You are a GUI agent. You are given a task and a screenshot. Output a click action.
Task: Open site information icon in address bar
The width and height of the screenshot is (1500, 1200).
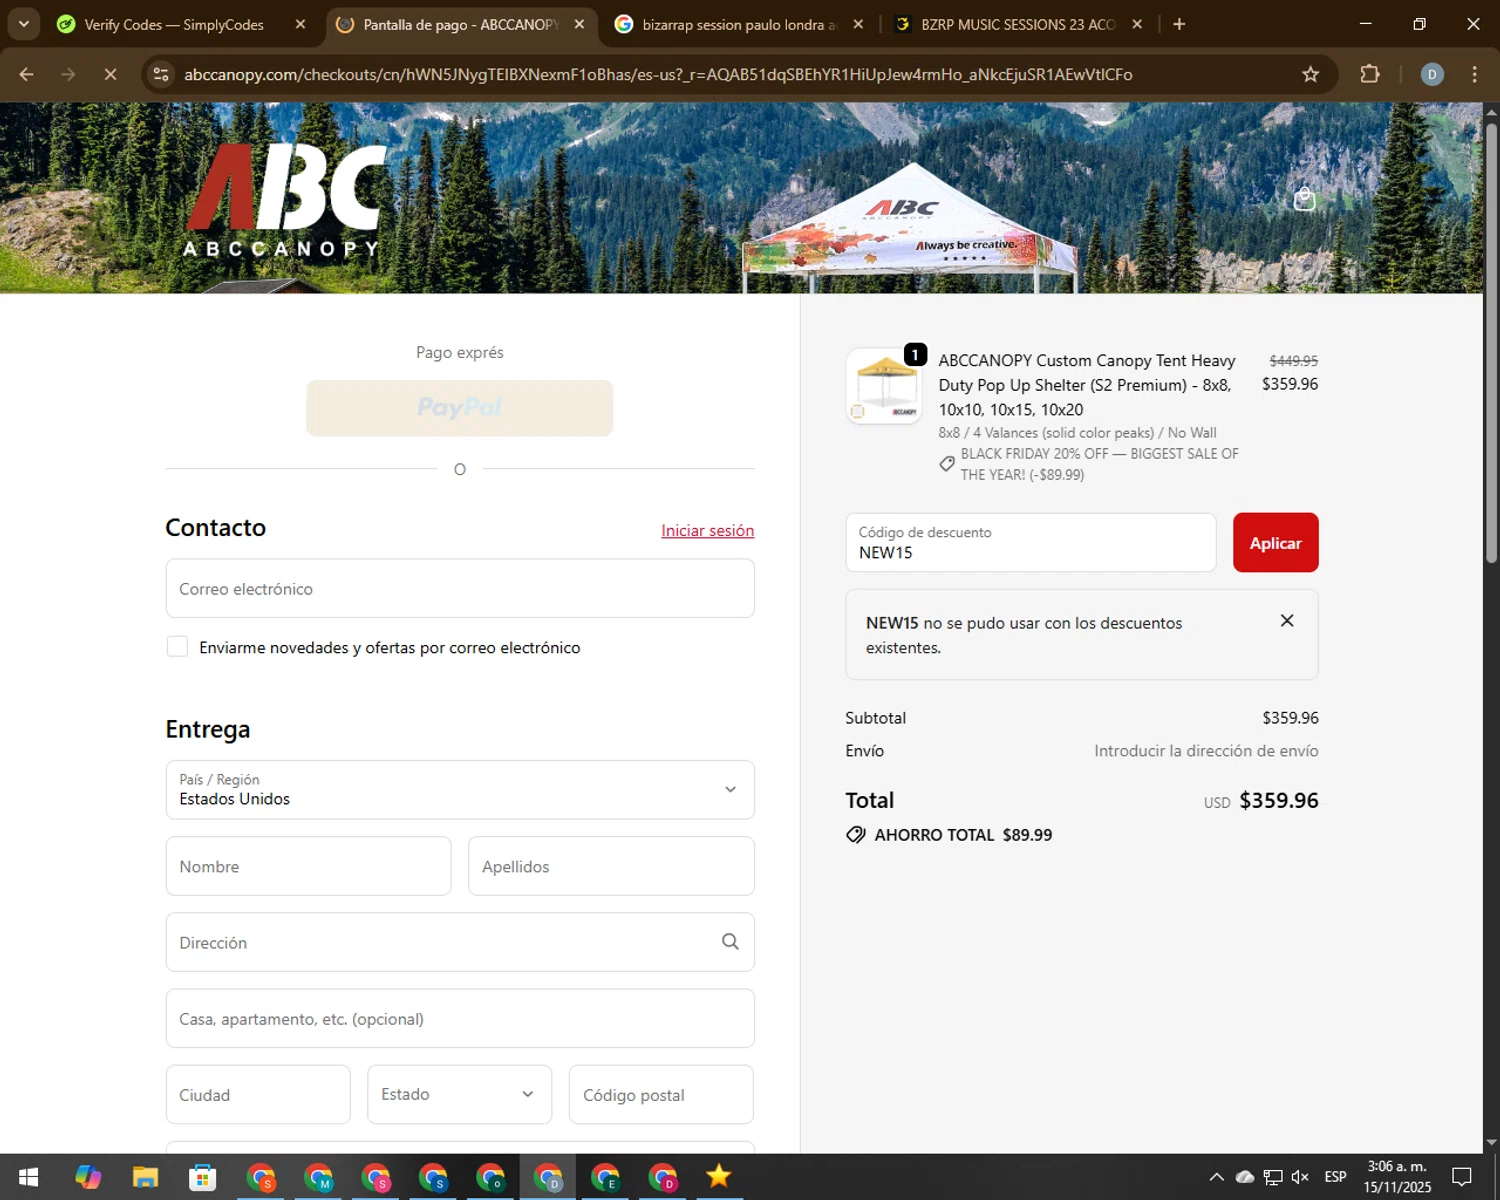coord(161,74)
